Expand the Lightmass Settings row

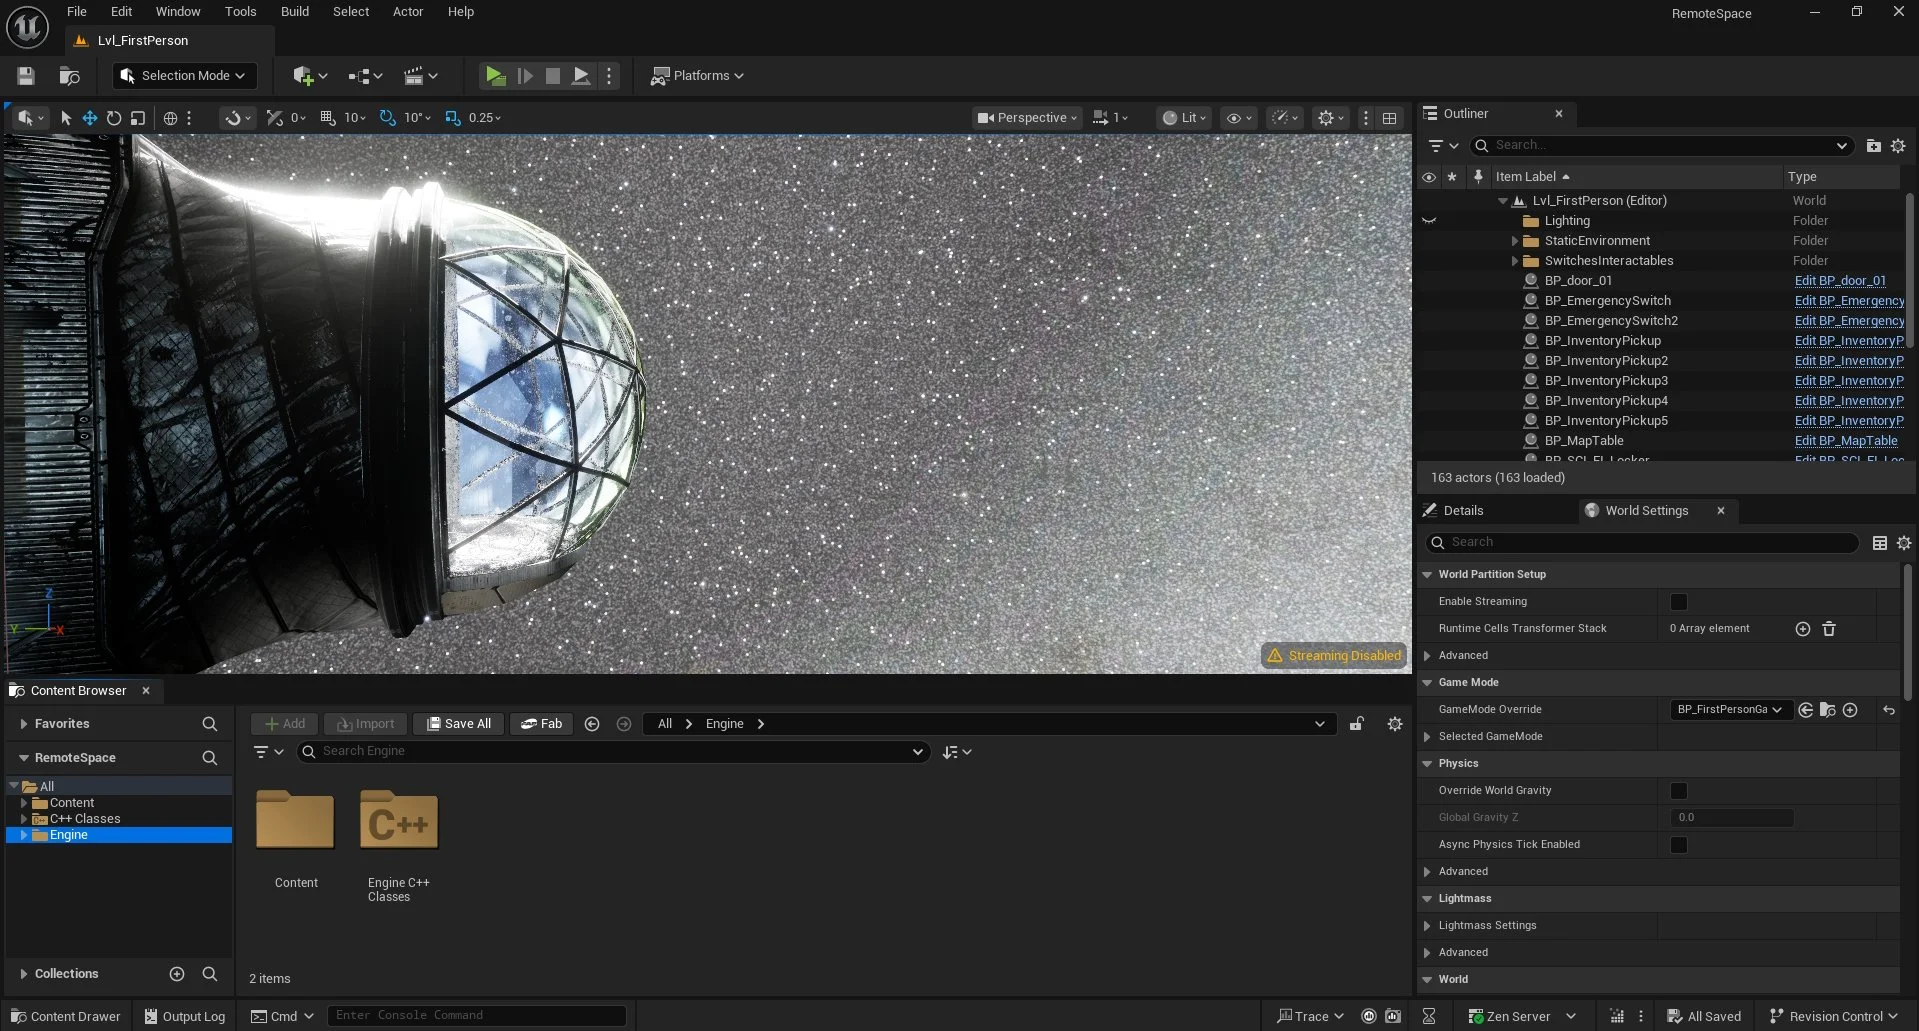1427,926
